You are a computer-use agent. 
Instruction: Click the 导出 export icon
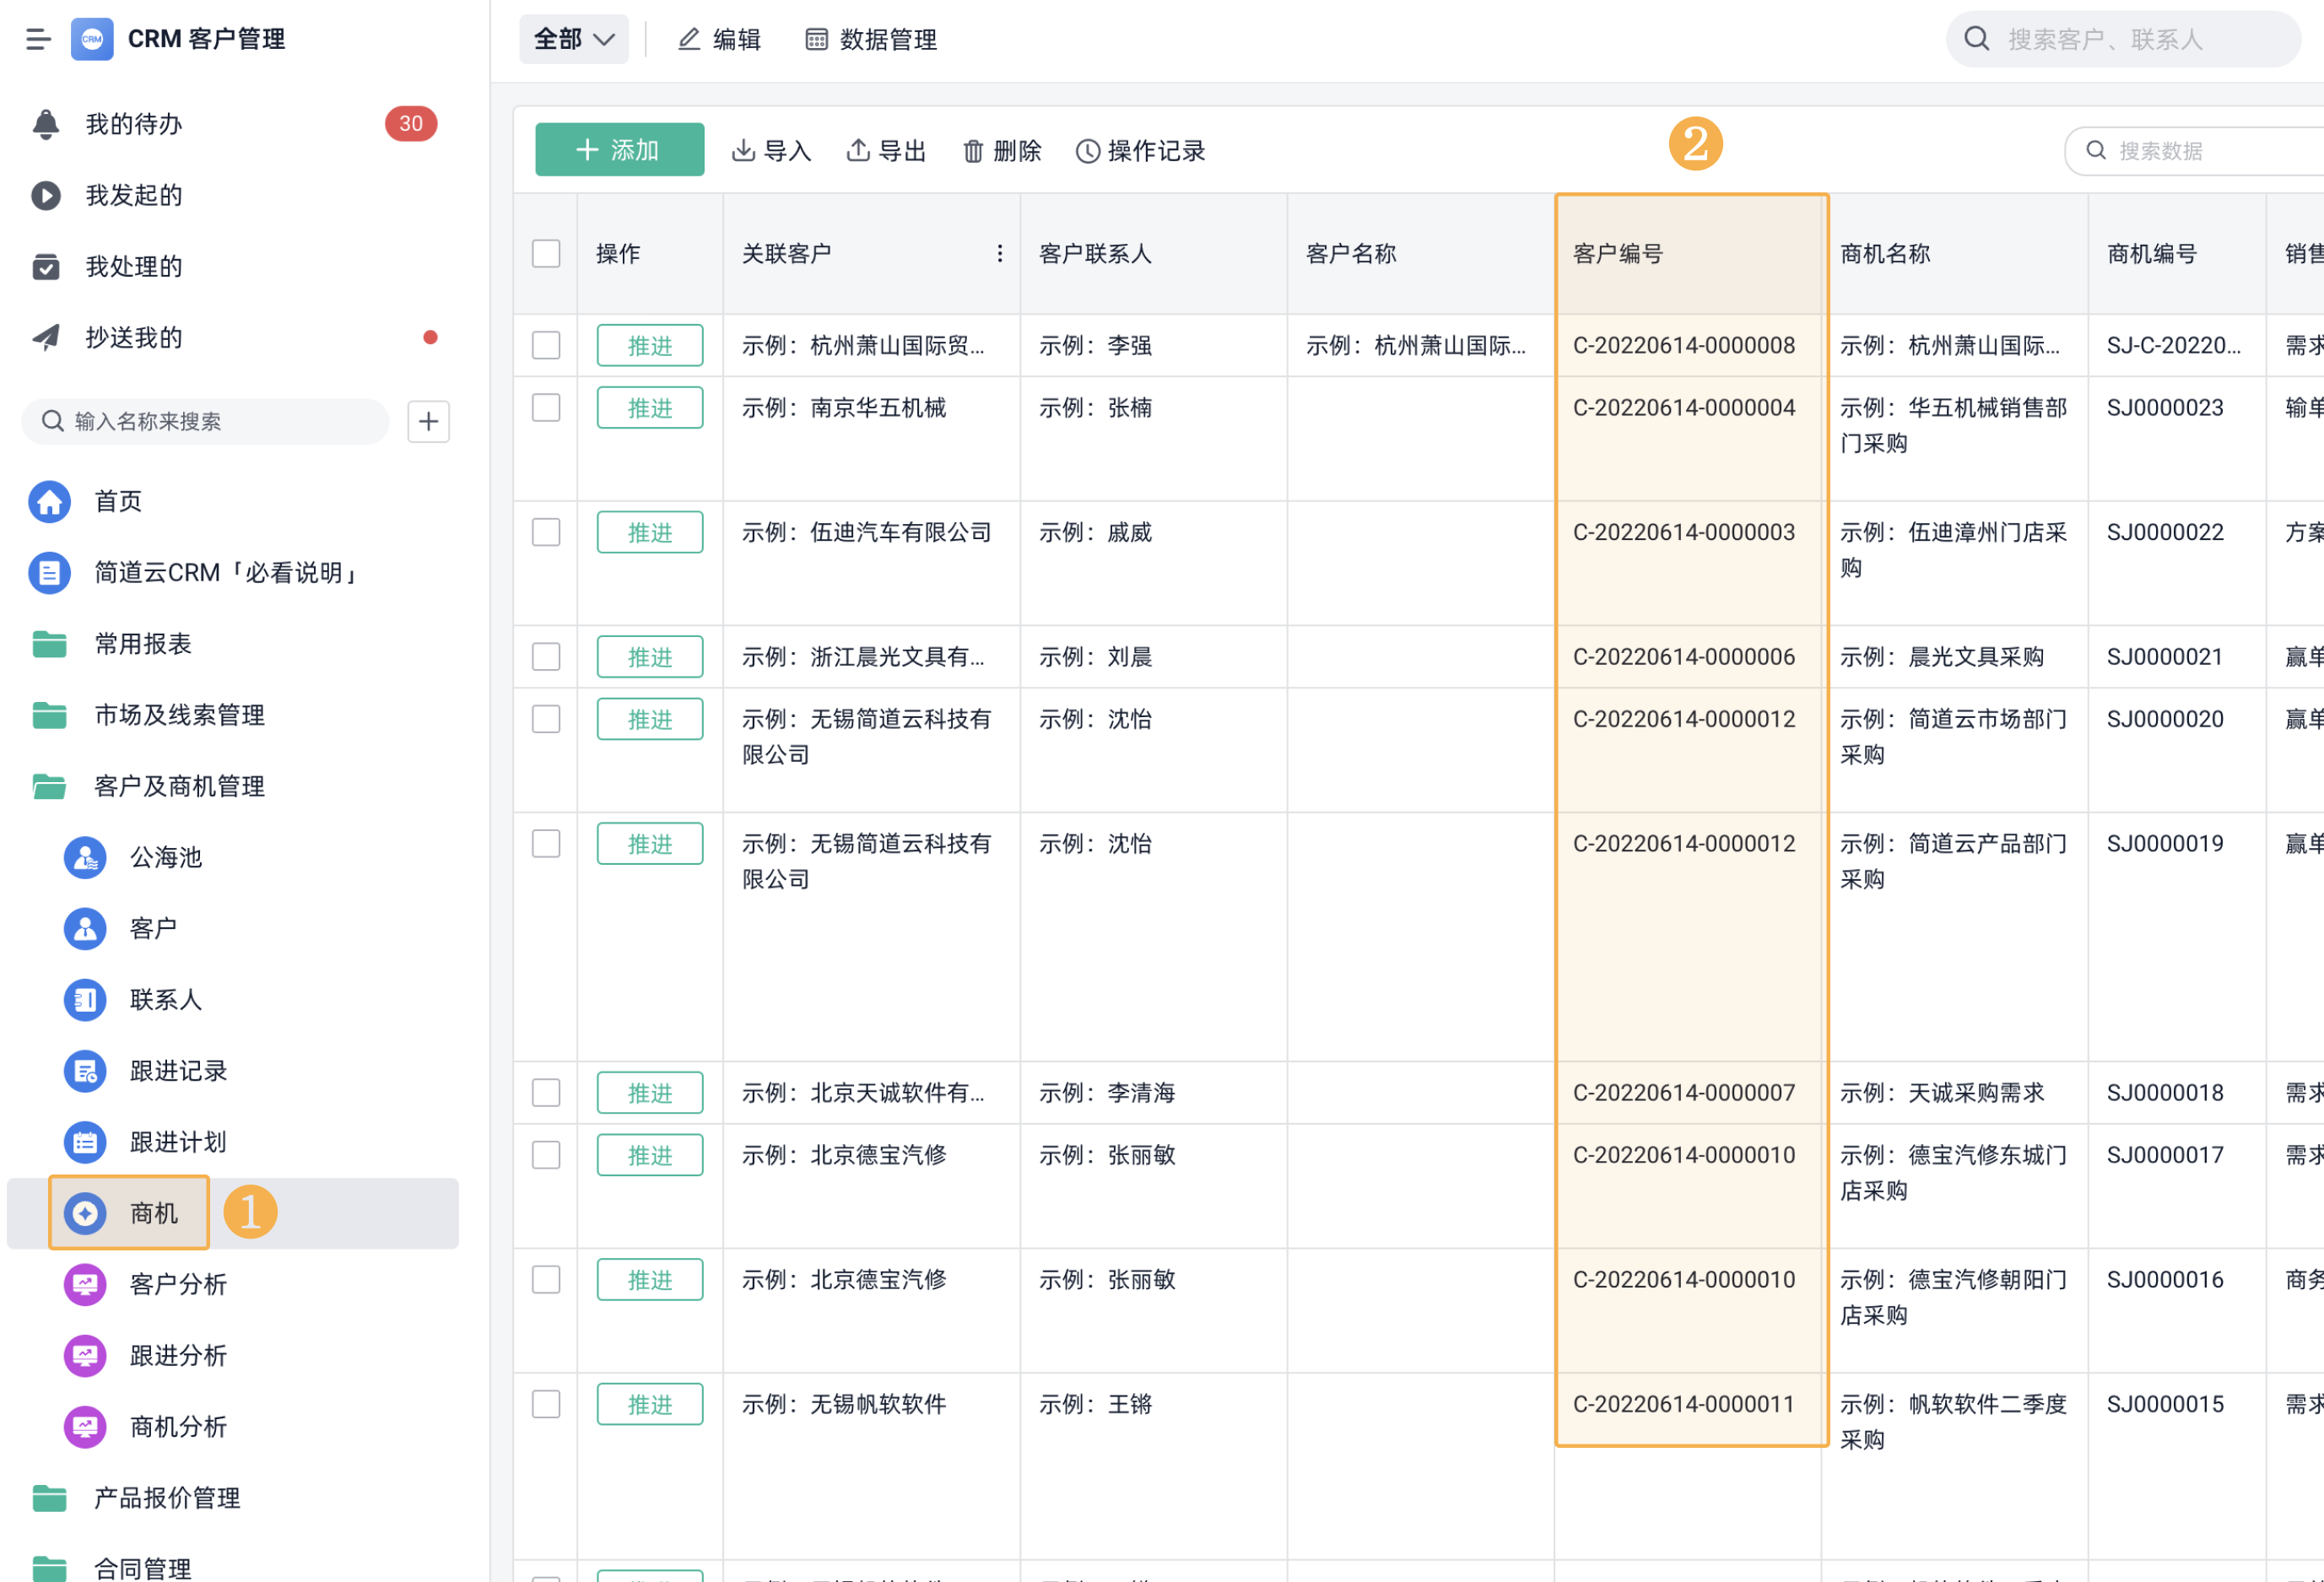[858, 151]
